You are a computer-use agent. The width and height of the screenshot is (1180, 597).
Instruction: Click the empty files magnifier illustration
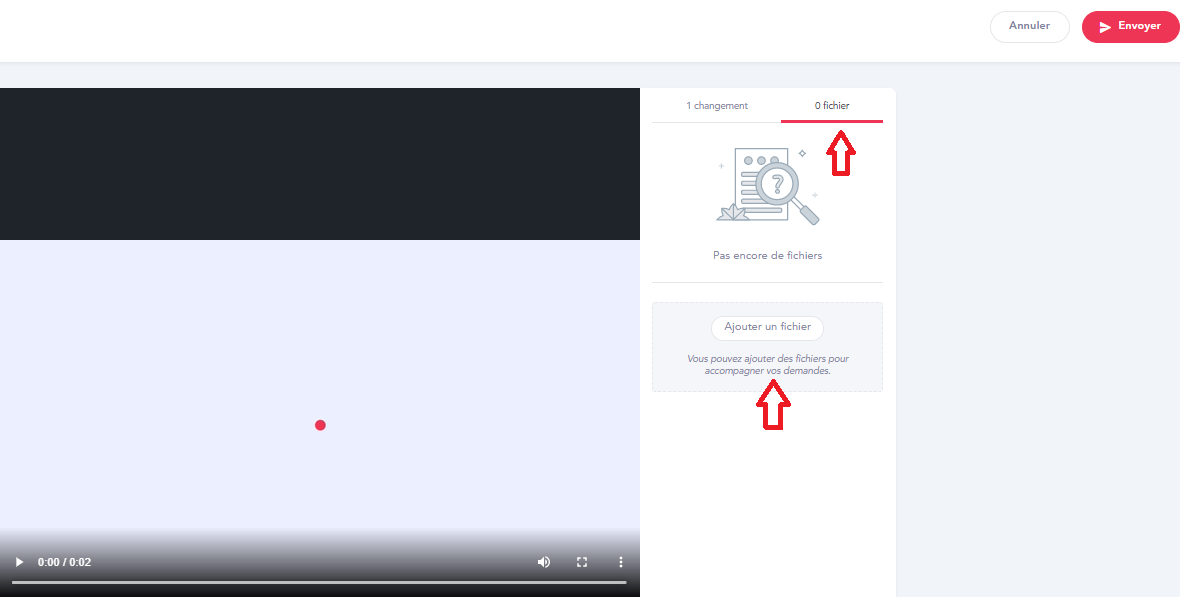pyautogui.click(x=768, y=186)
